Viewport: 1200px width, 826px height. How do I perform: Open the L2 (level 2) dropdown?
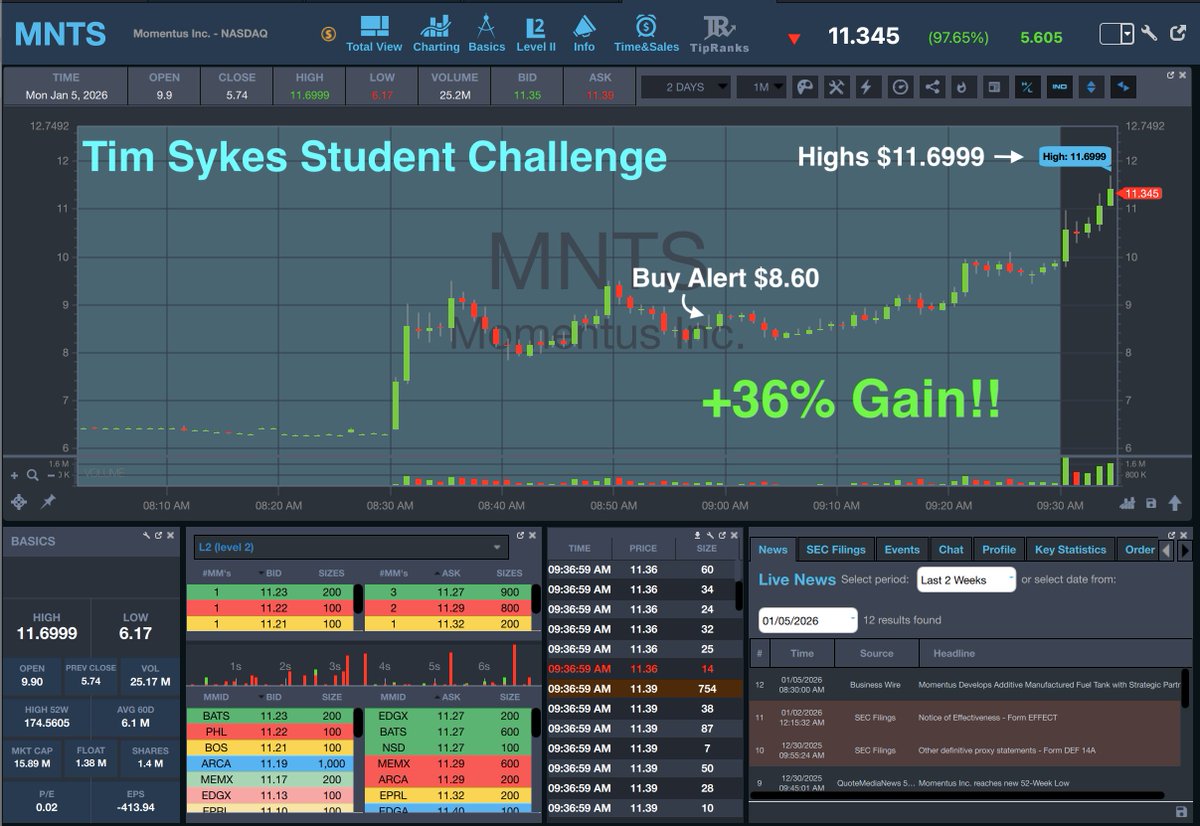point(351,547)
